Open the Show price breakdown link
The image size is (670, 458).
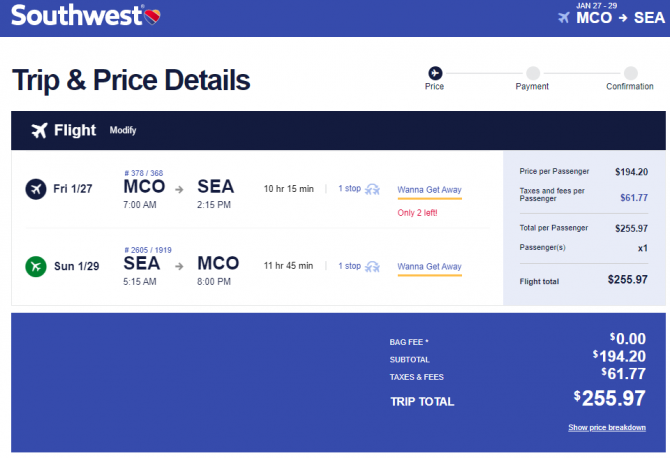point(607,427)
